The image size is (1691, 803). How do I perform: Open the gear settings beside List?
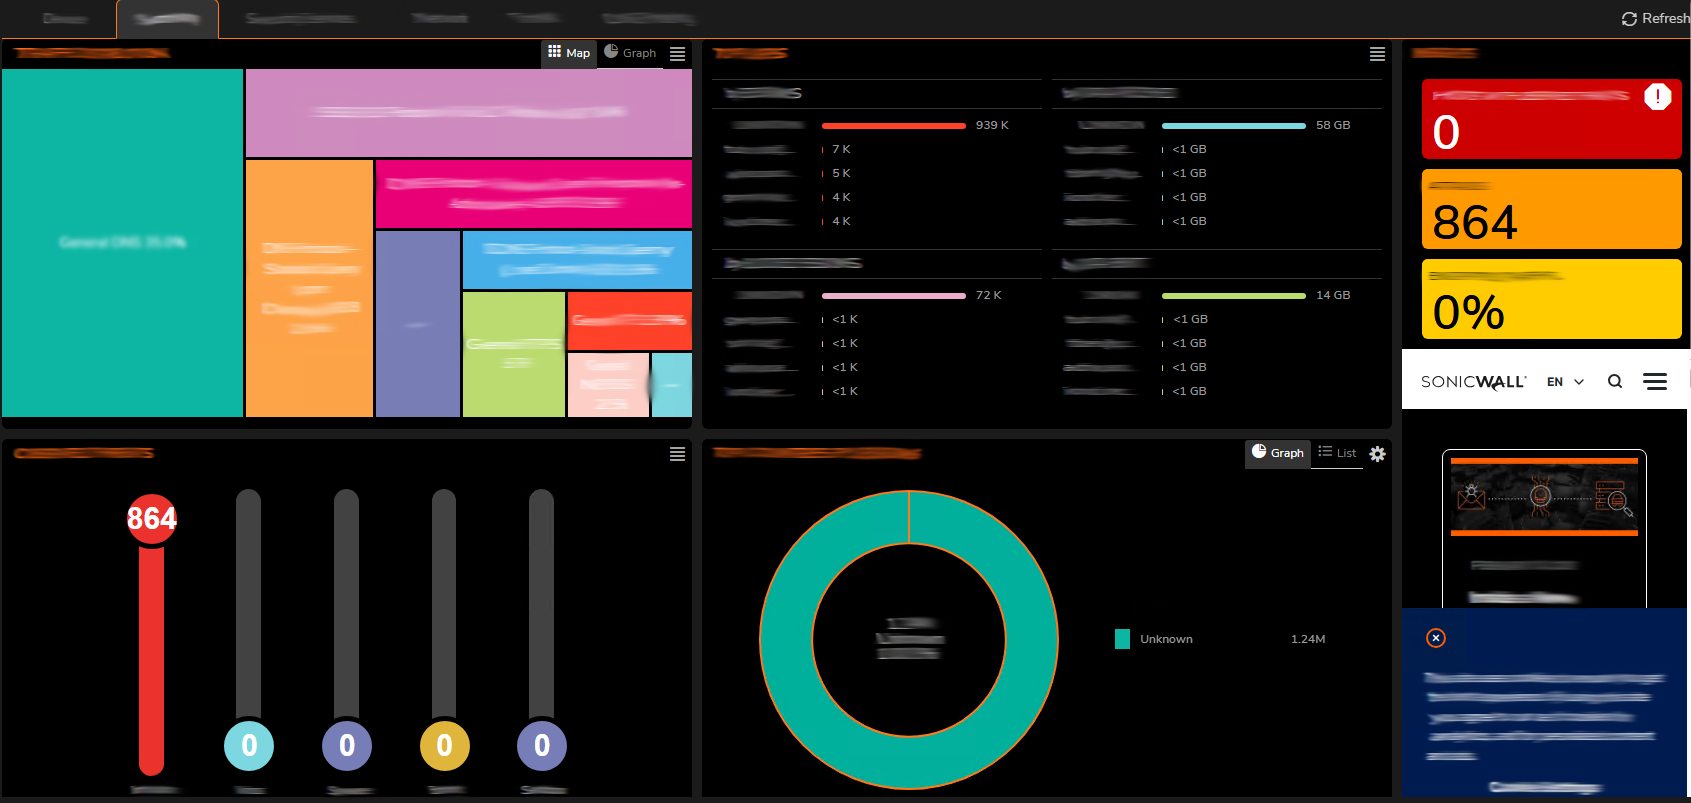[x=1377, y=454]
